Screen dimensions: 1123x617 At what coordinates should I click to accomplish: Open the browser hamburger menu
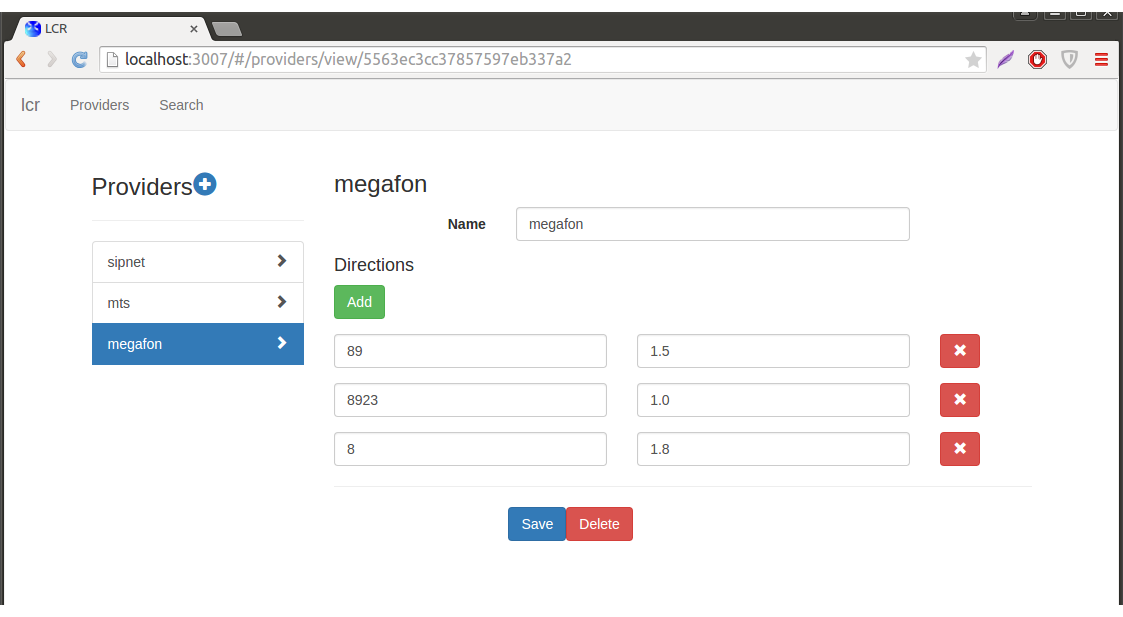point(1102,59)
